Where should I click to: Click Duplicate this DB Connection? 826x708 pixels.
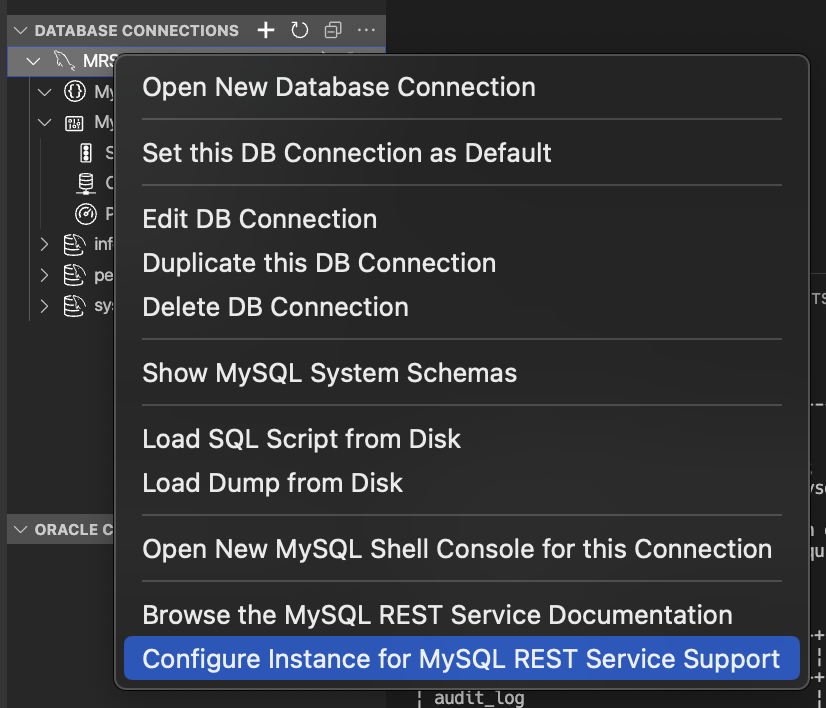[x=319, y=263]
